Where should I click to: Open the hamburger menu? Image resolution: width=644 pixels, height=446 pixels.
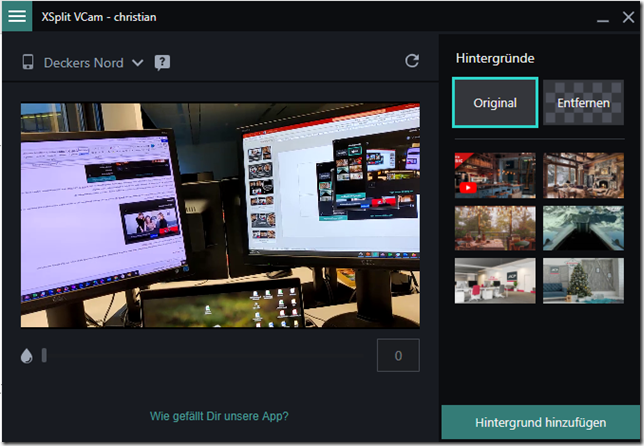click(x=17, y=16)
